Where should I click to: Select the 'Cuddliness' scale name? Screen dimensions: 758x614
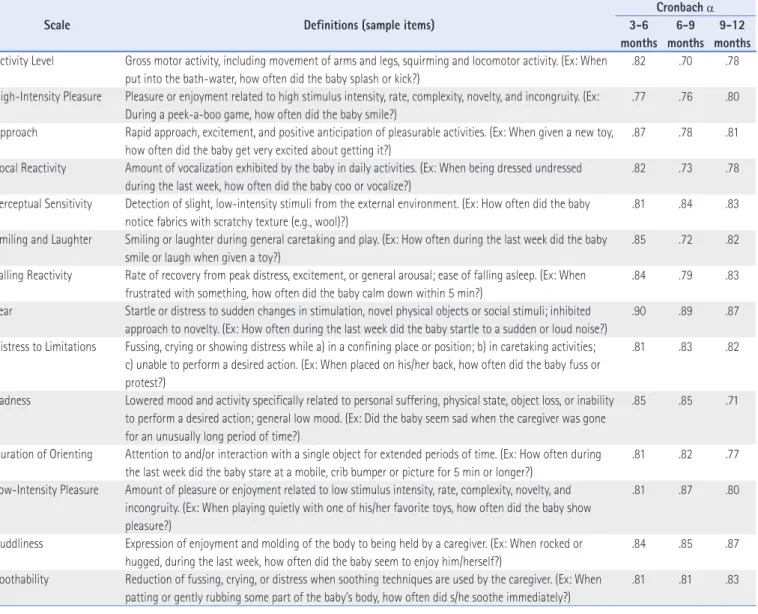tap(21, 544)
